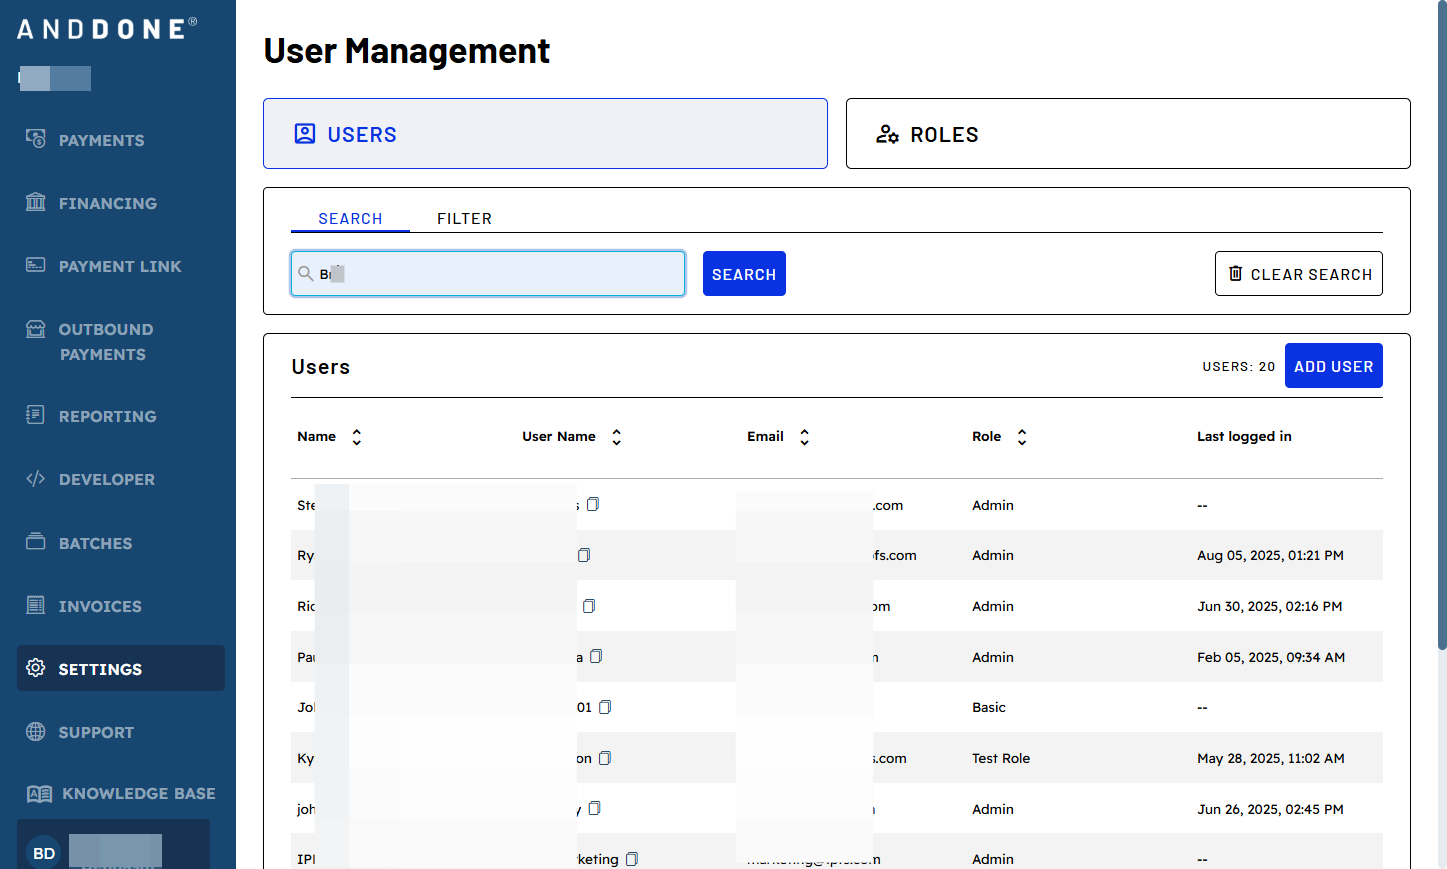Click the "May 28, 2025, 11:02 AM" cell
1447x869 pixels.
tap(1271, 758)
